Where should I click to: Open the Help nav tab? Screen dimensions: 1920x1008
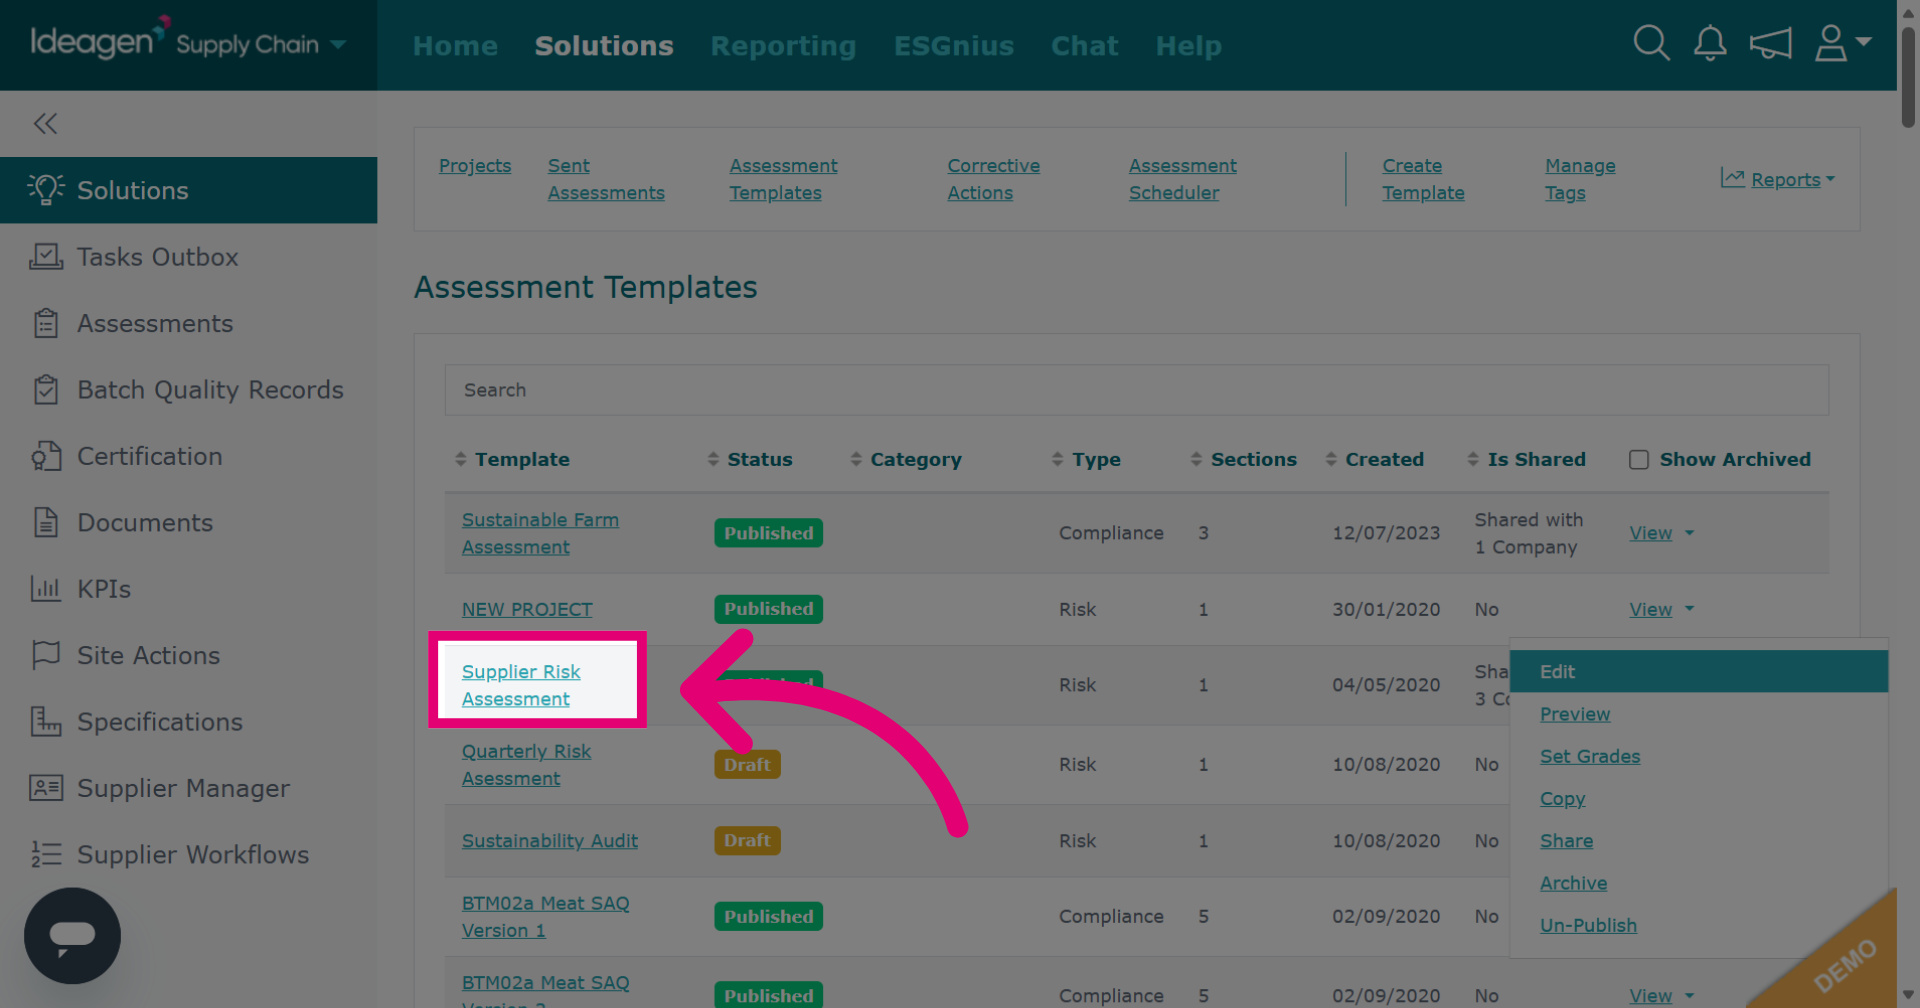[1188, 46]
